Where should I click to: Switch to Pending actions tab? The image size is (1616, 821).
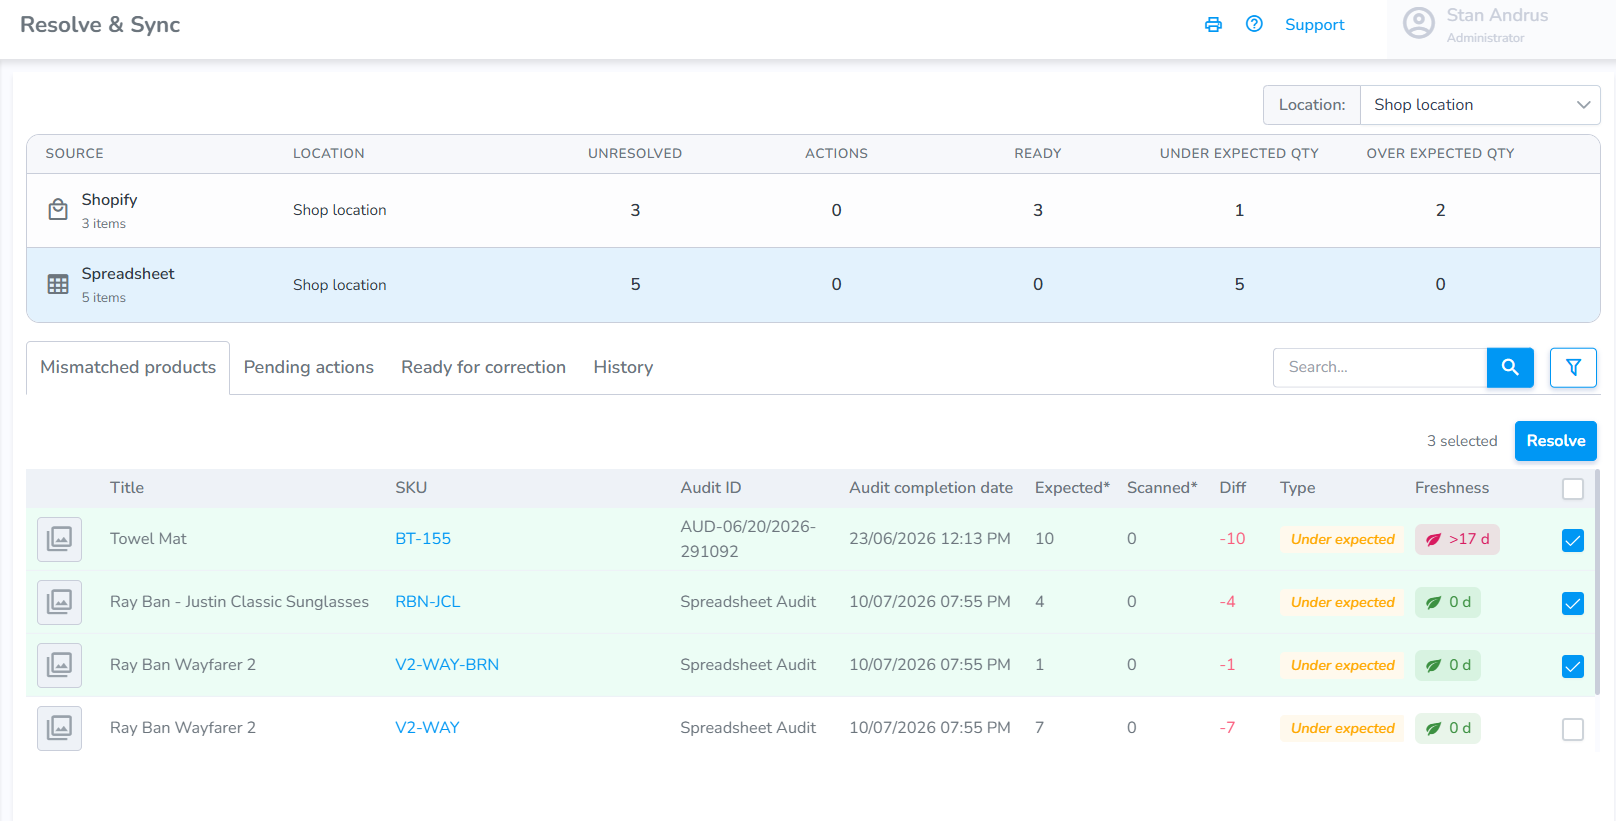309,367
